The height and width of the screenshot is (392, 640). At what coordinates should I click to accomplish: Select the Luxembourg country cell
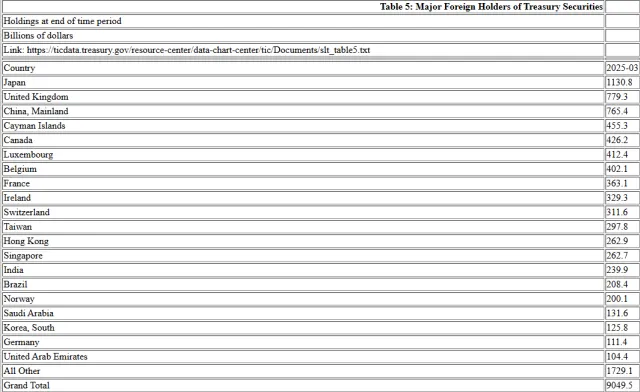point(303,154)
